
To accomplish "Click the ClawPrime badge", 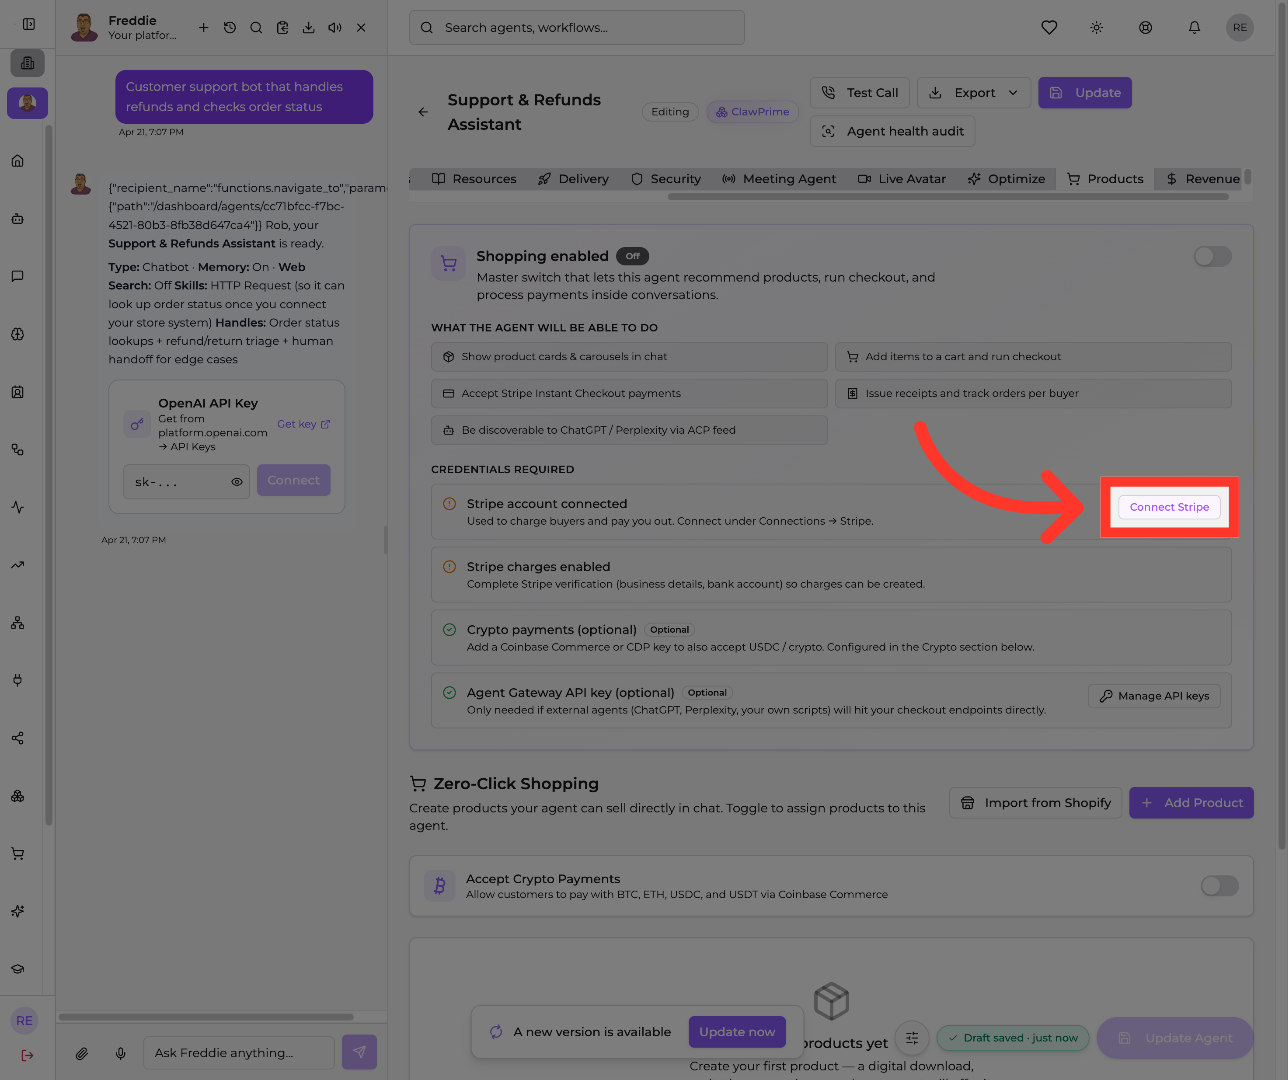I will point(753,112).
